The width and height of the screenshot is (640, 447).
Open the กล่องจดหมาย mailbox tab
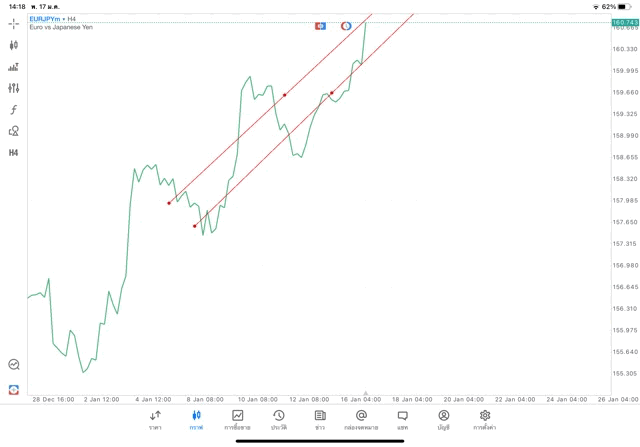pos(361,420)
